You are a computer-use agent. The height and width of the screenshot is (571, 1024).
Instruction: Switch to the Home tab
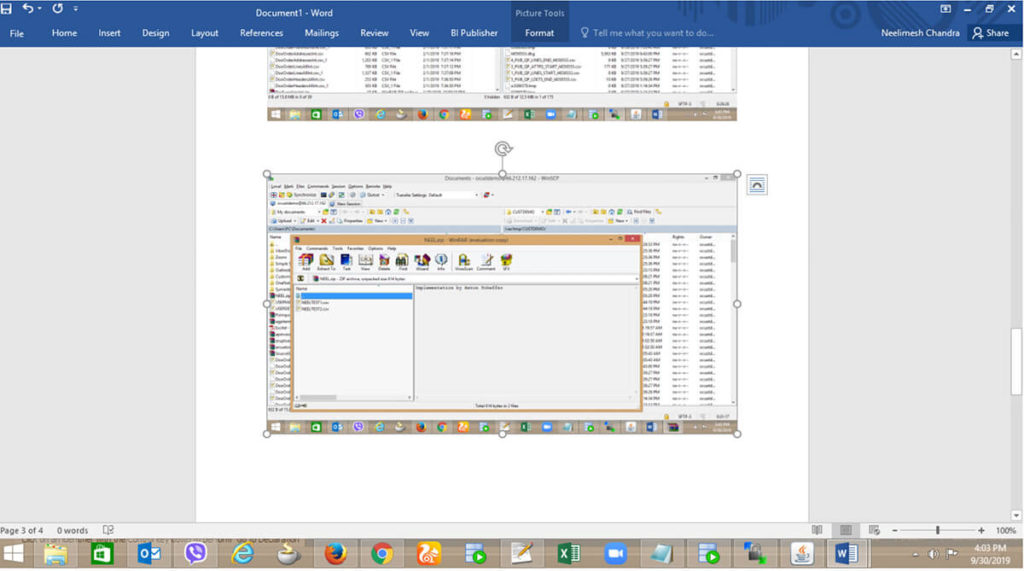[x=64, y=33]
